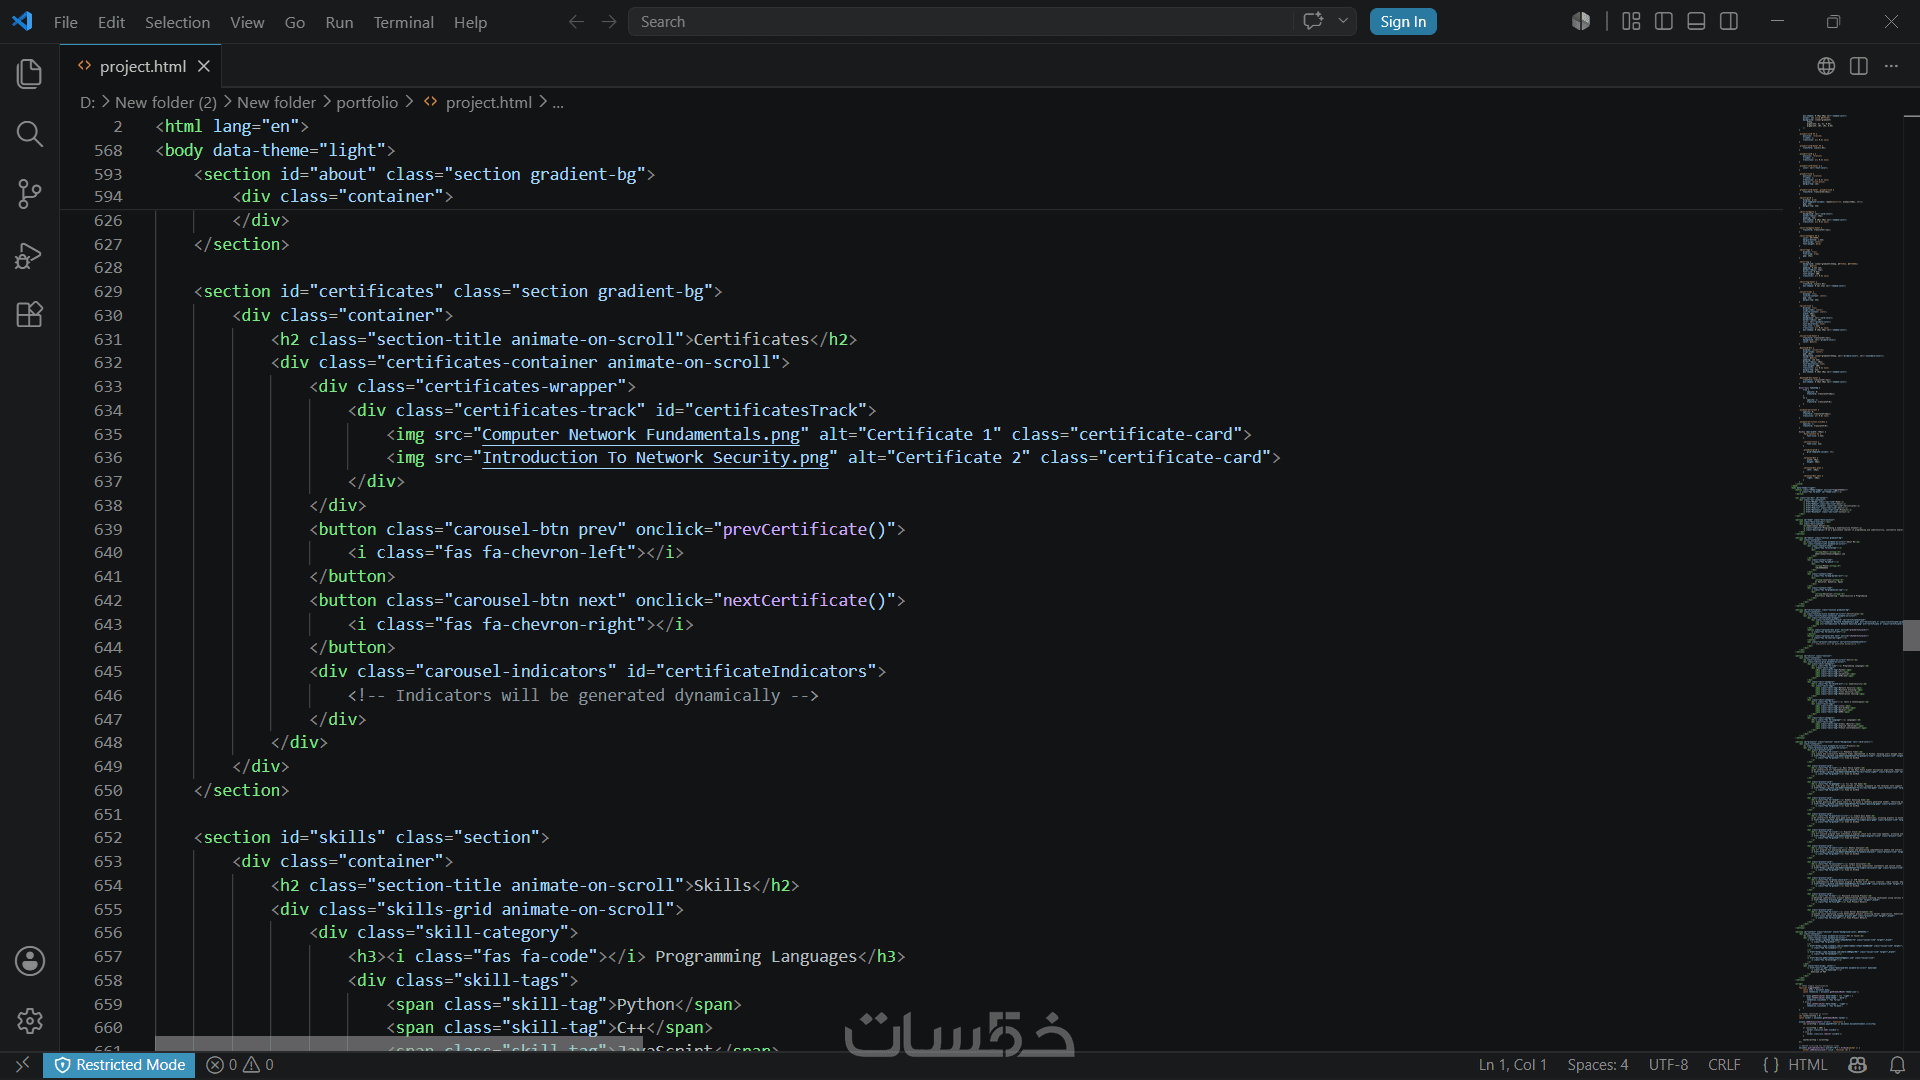1920x1080 pixels.
Task: Select the project.html editor tab
Action: click(x=141, y=66)
